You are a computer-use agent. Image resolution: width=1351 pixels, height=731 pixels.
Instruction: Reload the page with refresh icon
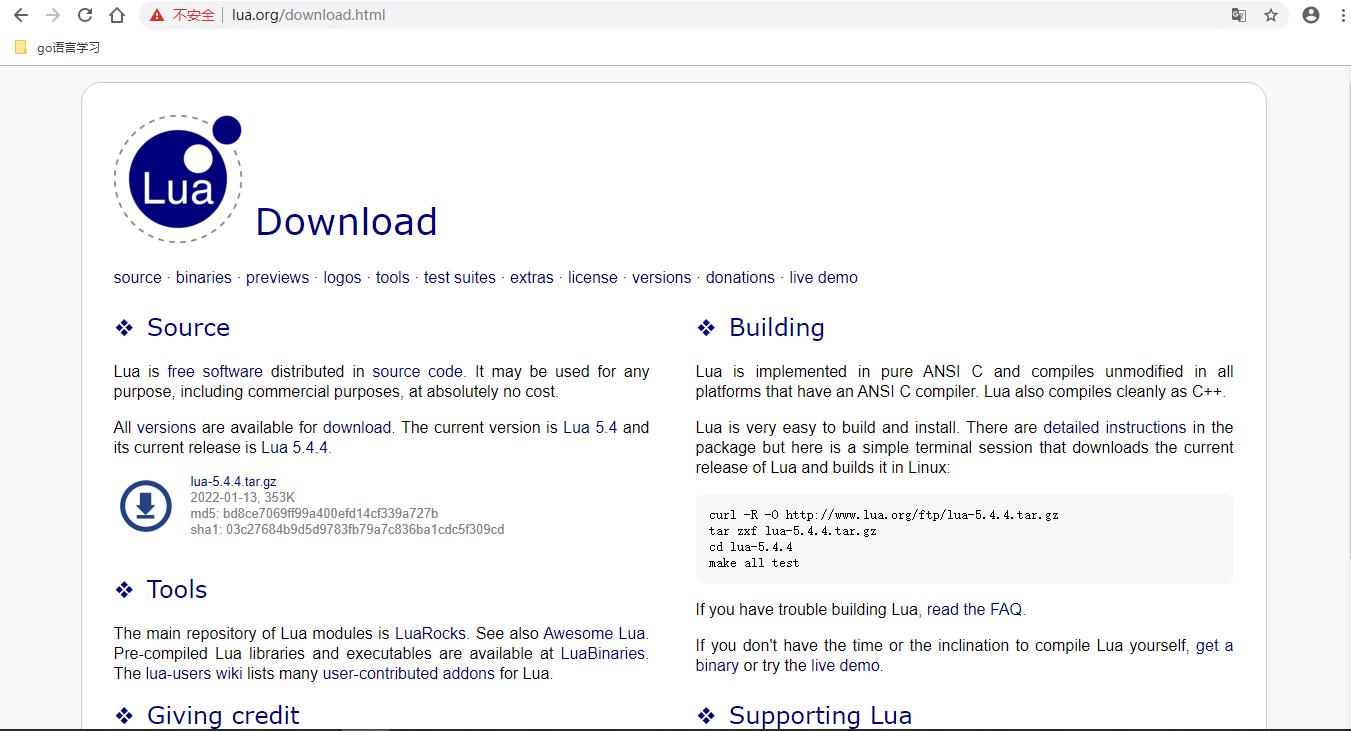click(x=85, y=15)
